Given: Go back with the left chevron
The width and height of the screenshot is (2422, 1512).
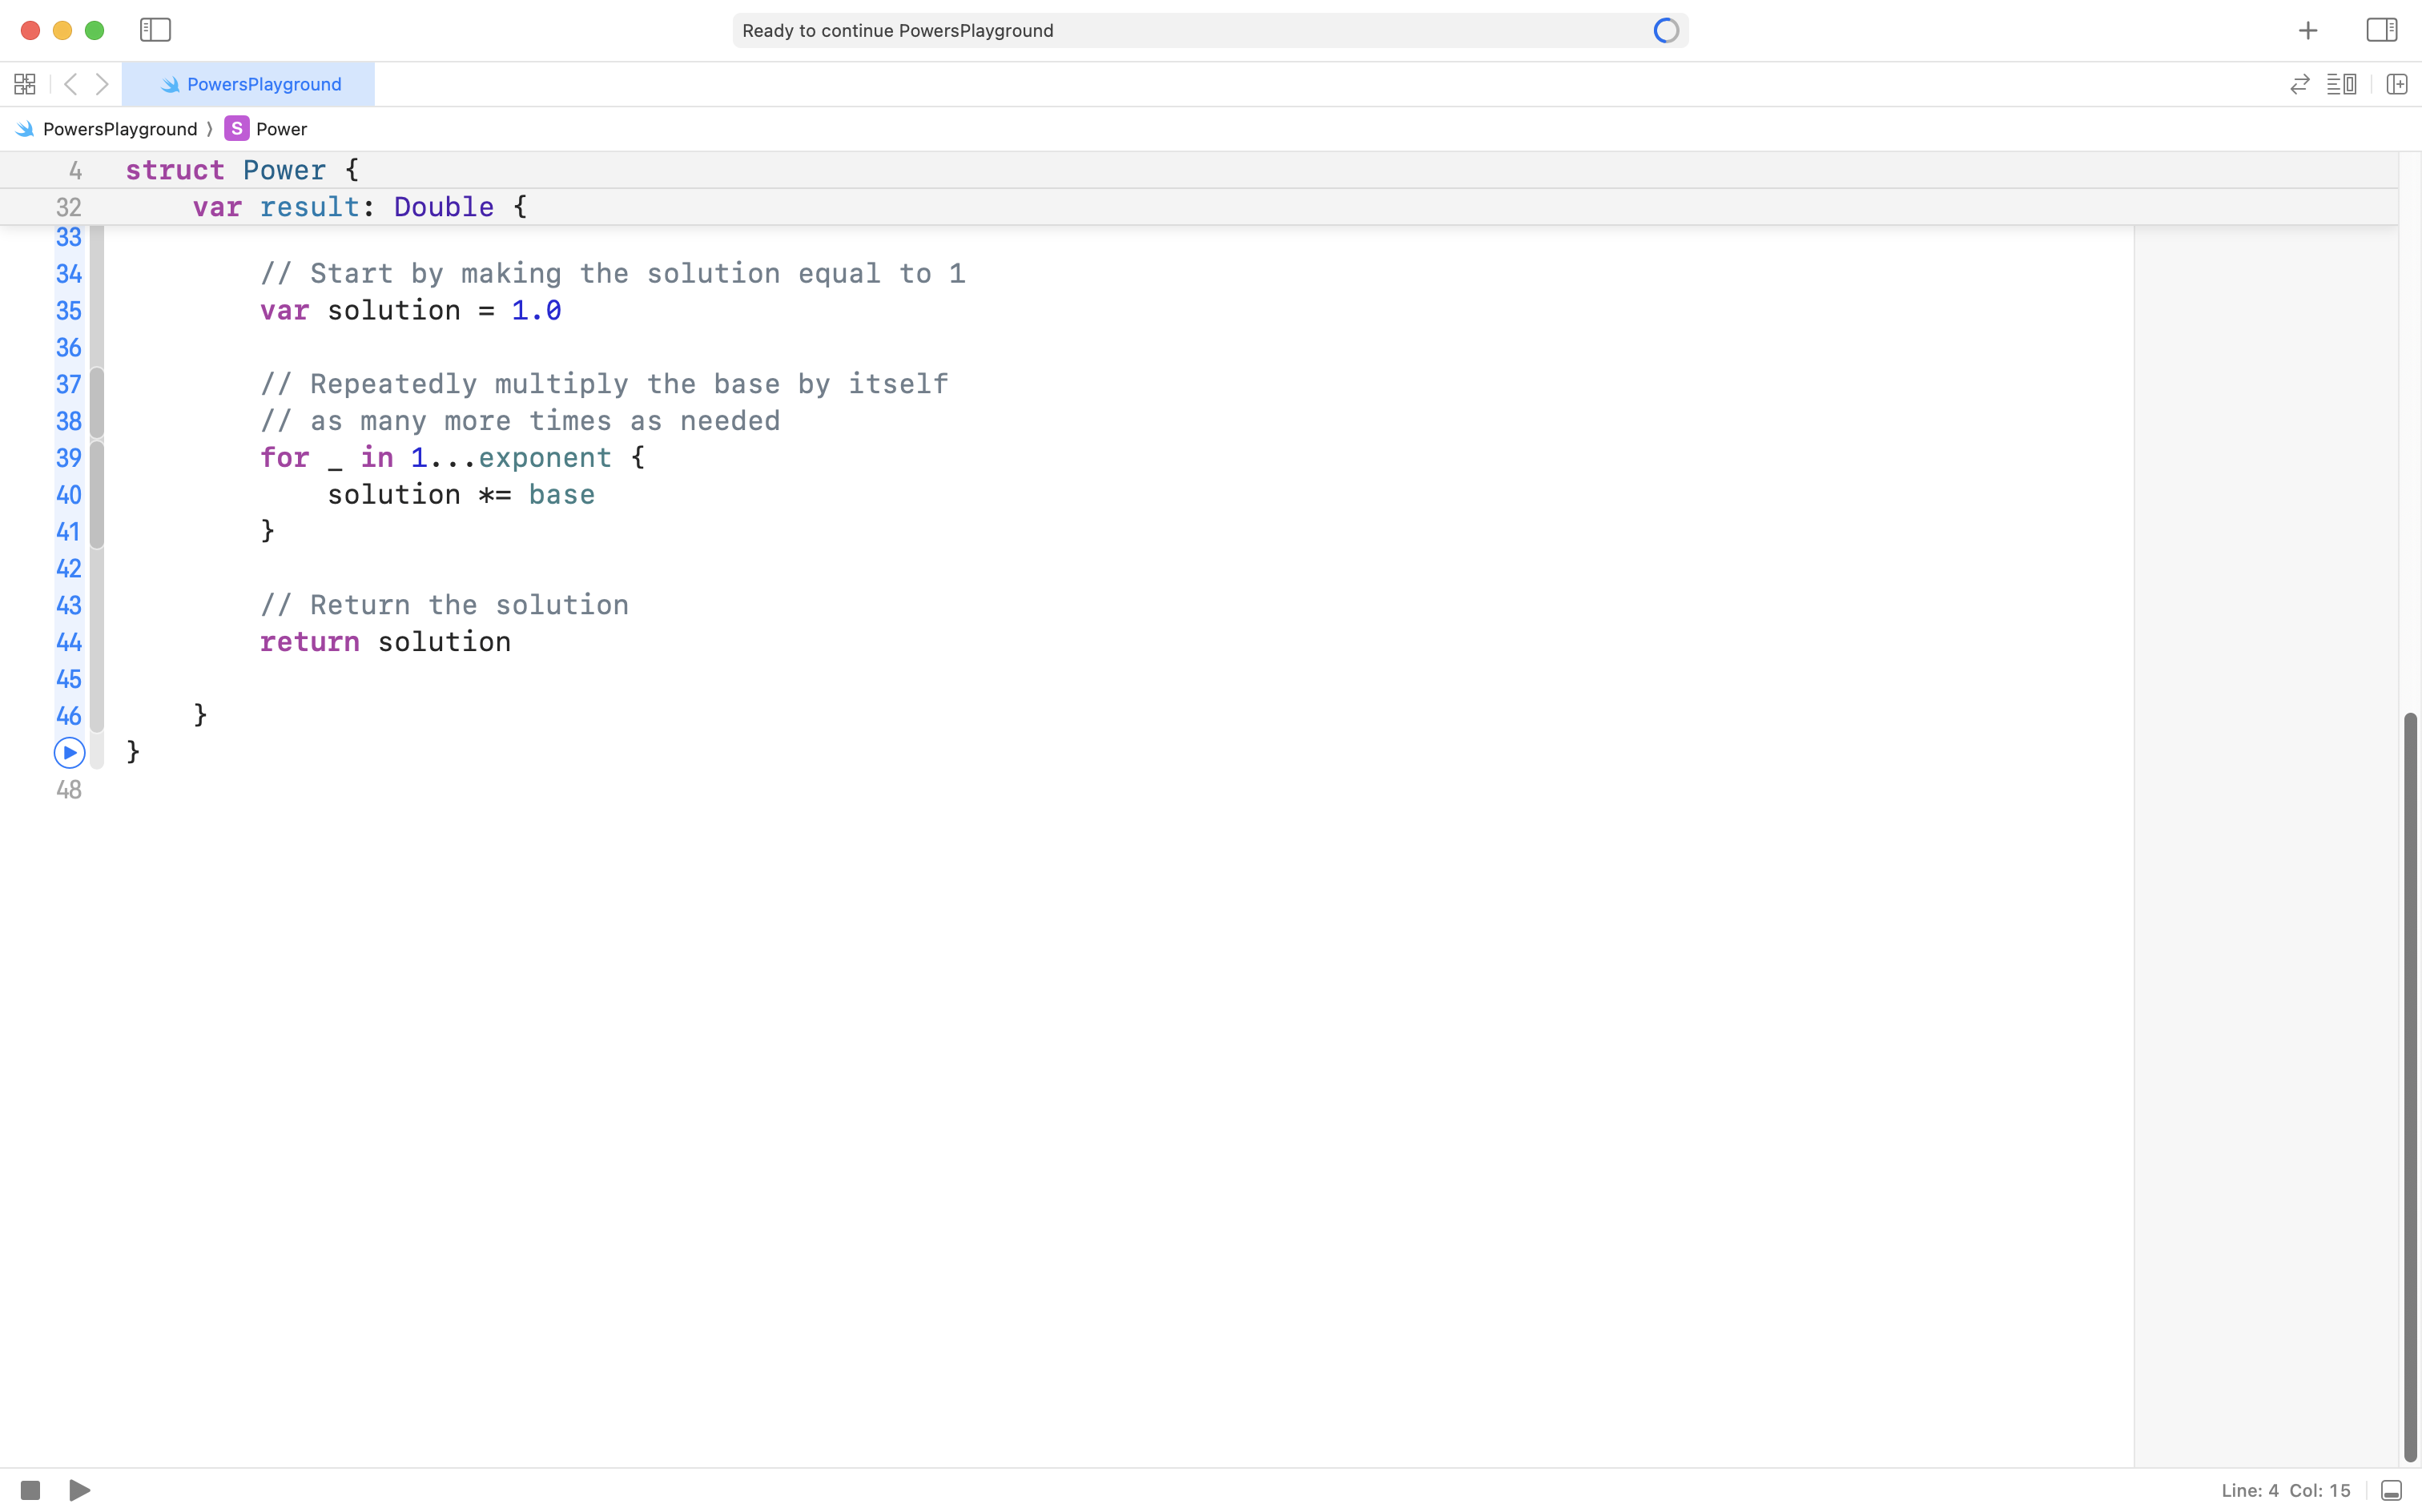Looking at the screenshot, I should 70,84.
